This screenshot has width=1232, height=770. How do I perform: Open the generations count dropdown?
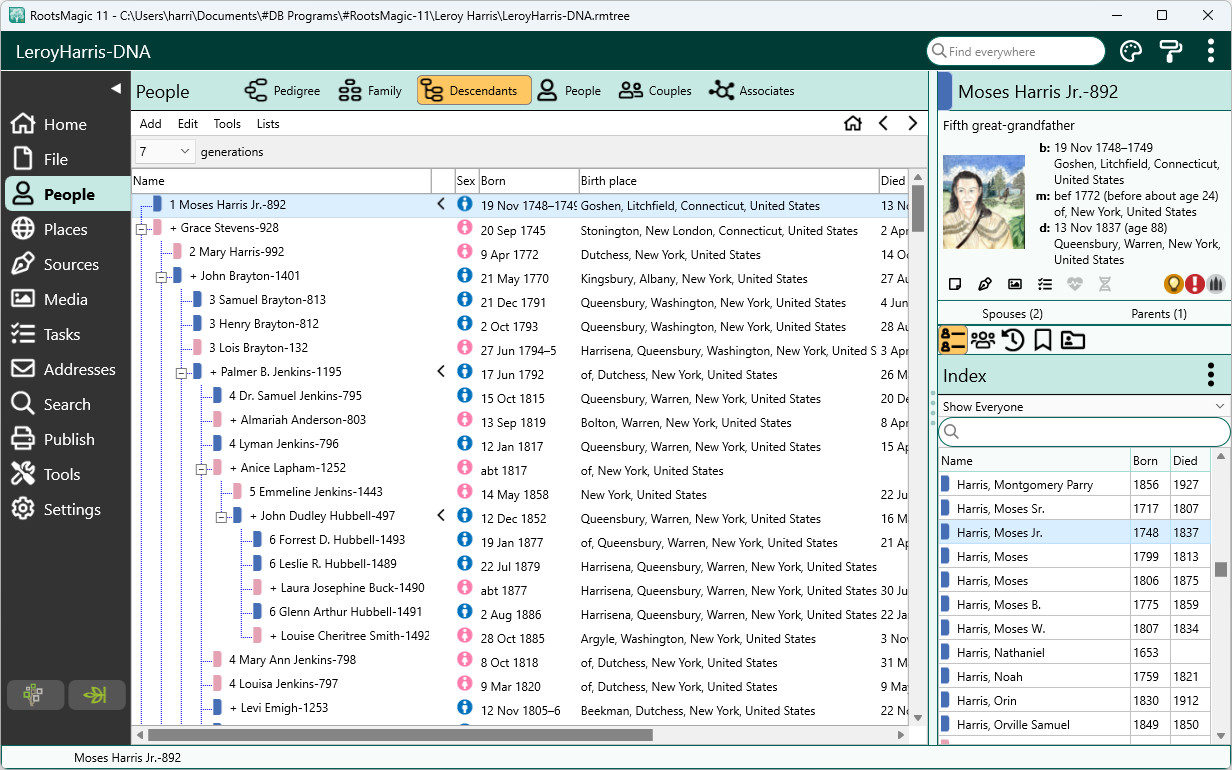click(165, 152)
